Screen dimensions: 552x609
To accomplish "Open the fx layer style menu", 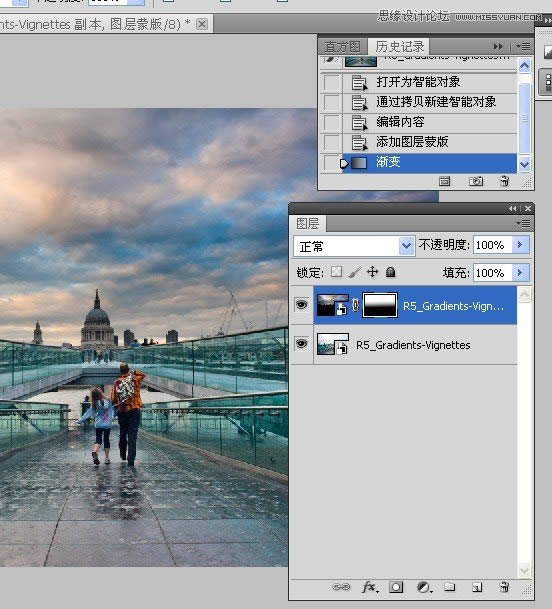I will tap(370, 587).
